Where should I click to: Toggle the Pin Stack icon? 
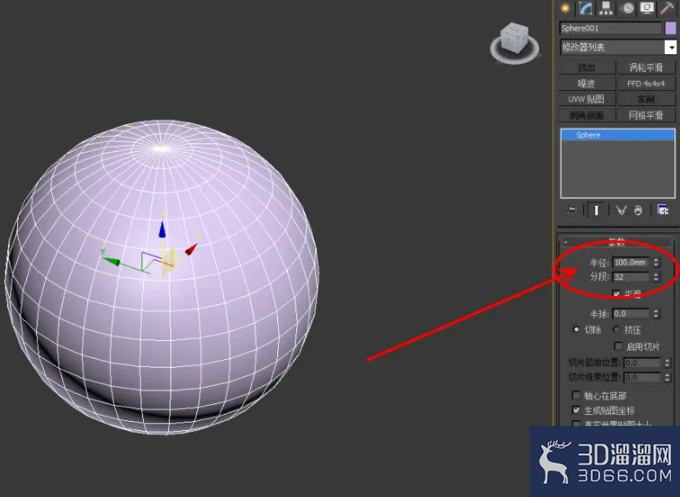click(x=572, y=210)
